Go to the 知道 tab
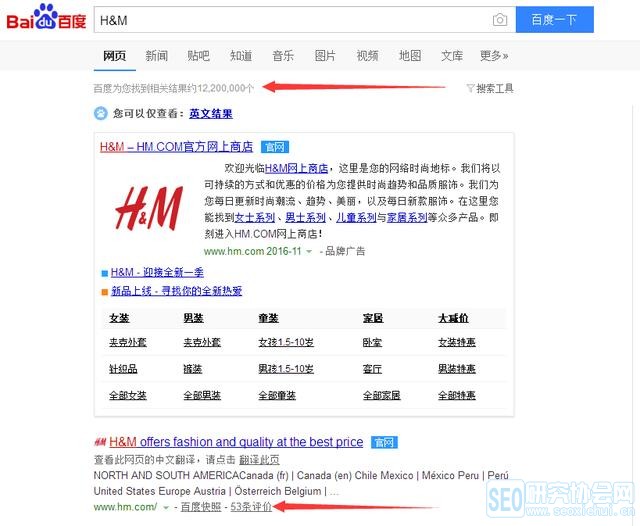Screen dimensions: 640x526 pyautogui.click(x=241, y=56)
